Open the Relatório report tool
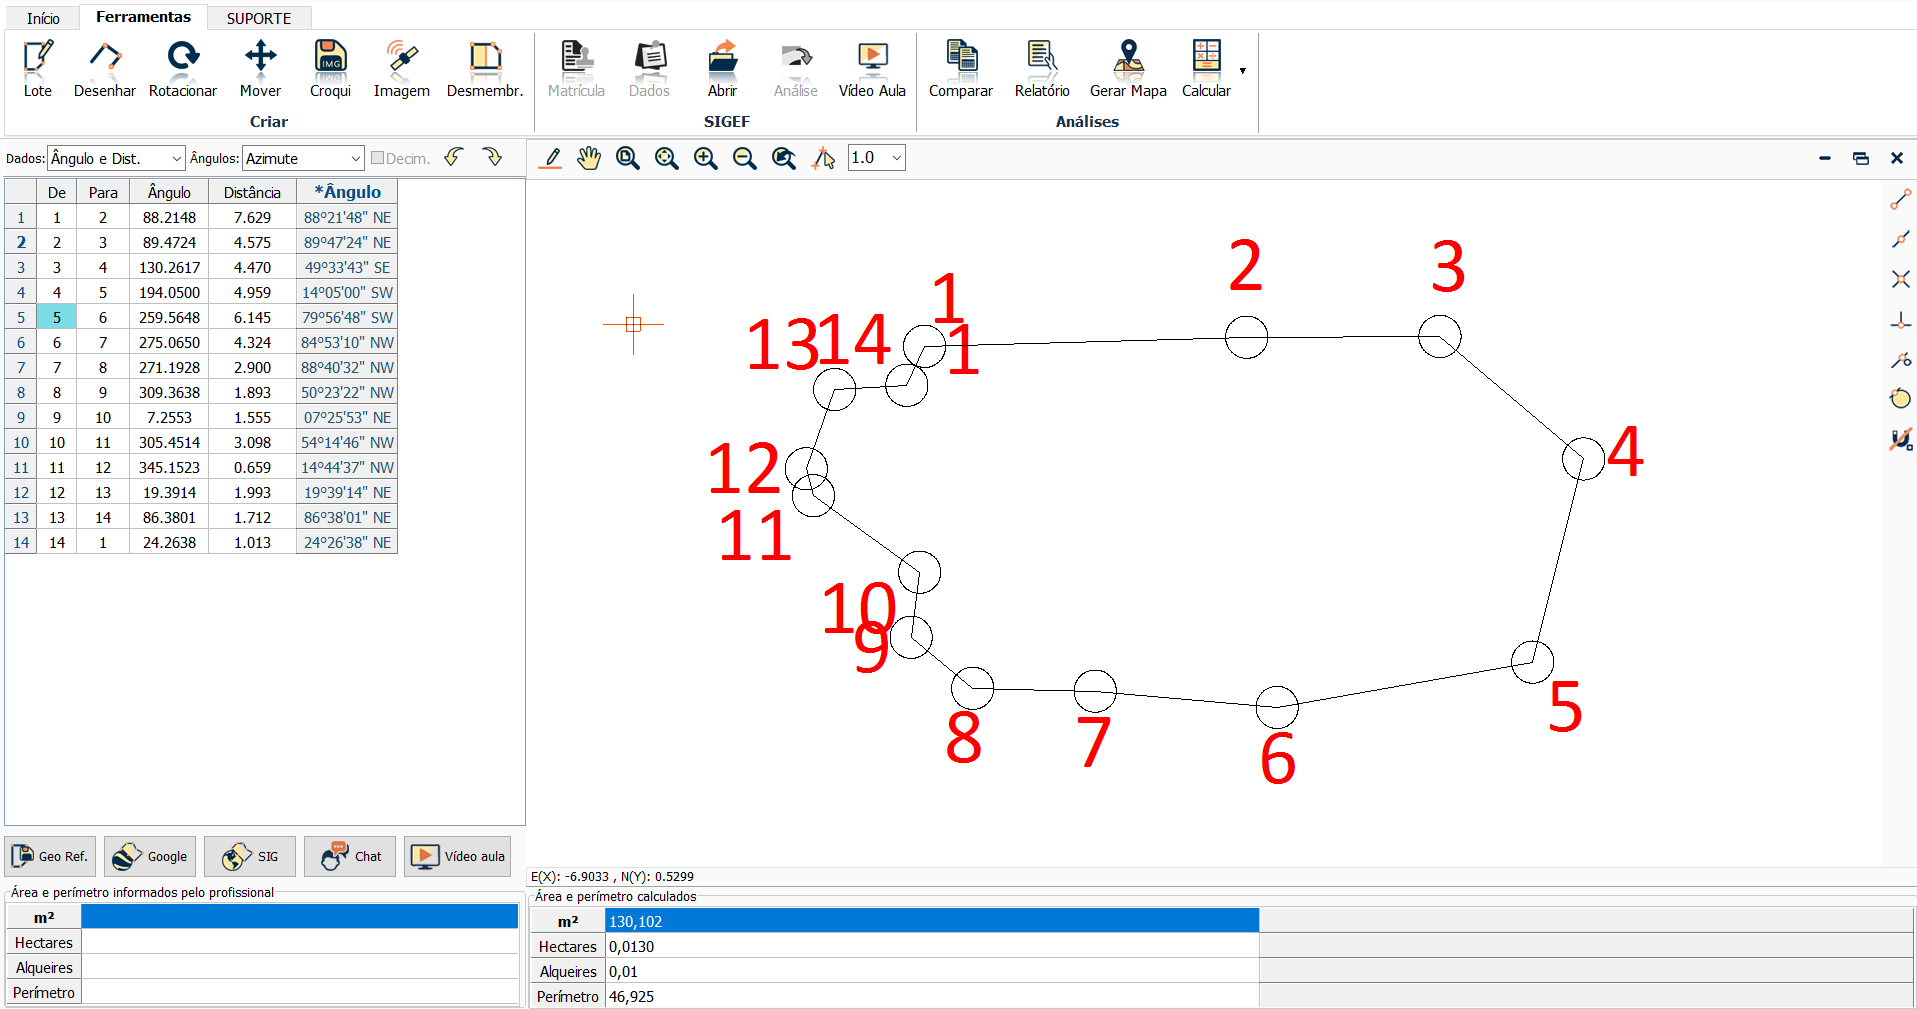Image resolution: width=1917 pixels, height=1009 pixels. [x=1041, y=68]
